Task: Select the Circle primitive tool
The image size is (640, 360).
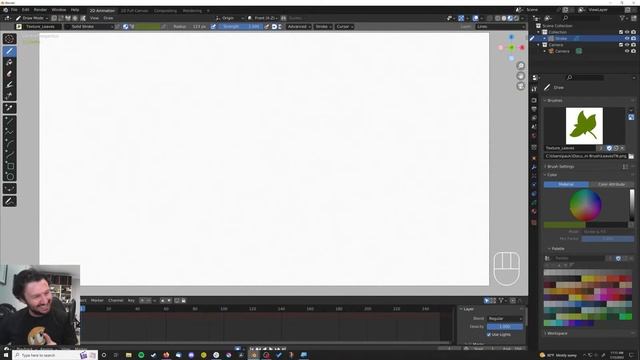Action: [x=9, y=176]
